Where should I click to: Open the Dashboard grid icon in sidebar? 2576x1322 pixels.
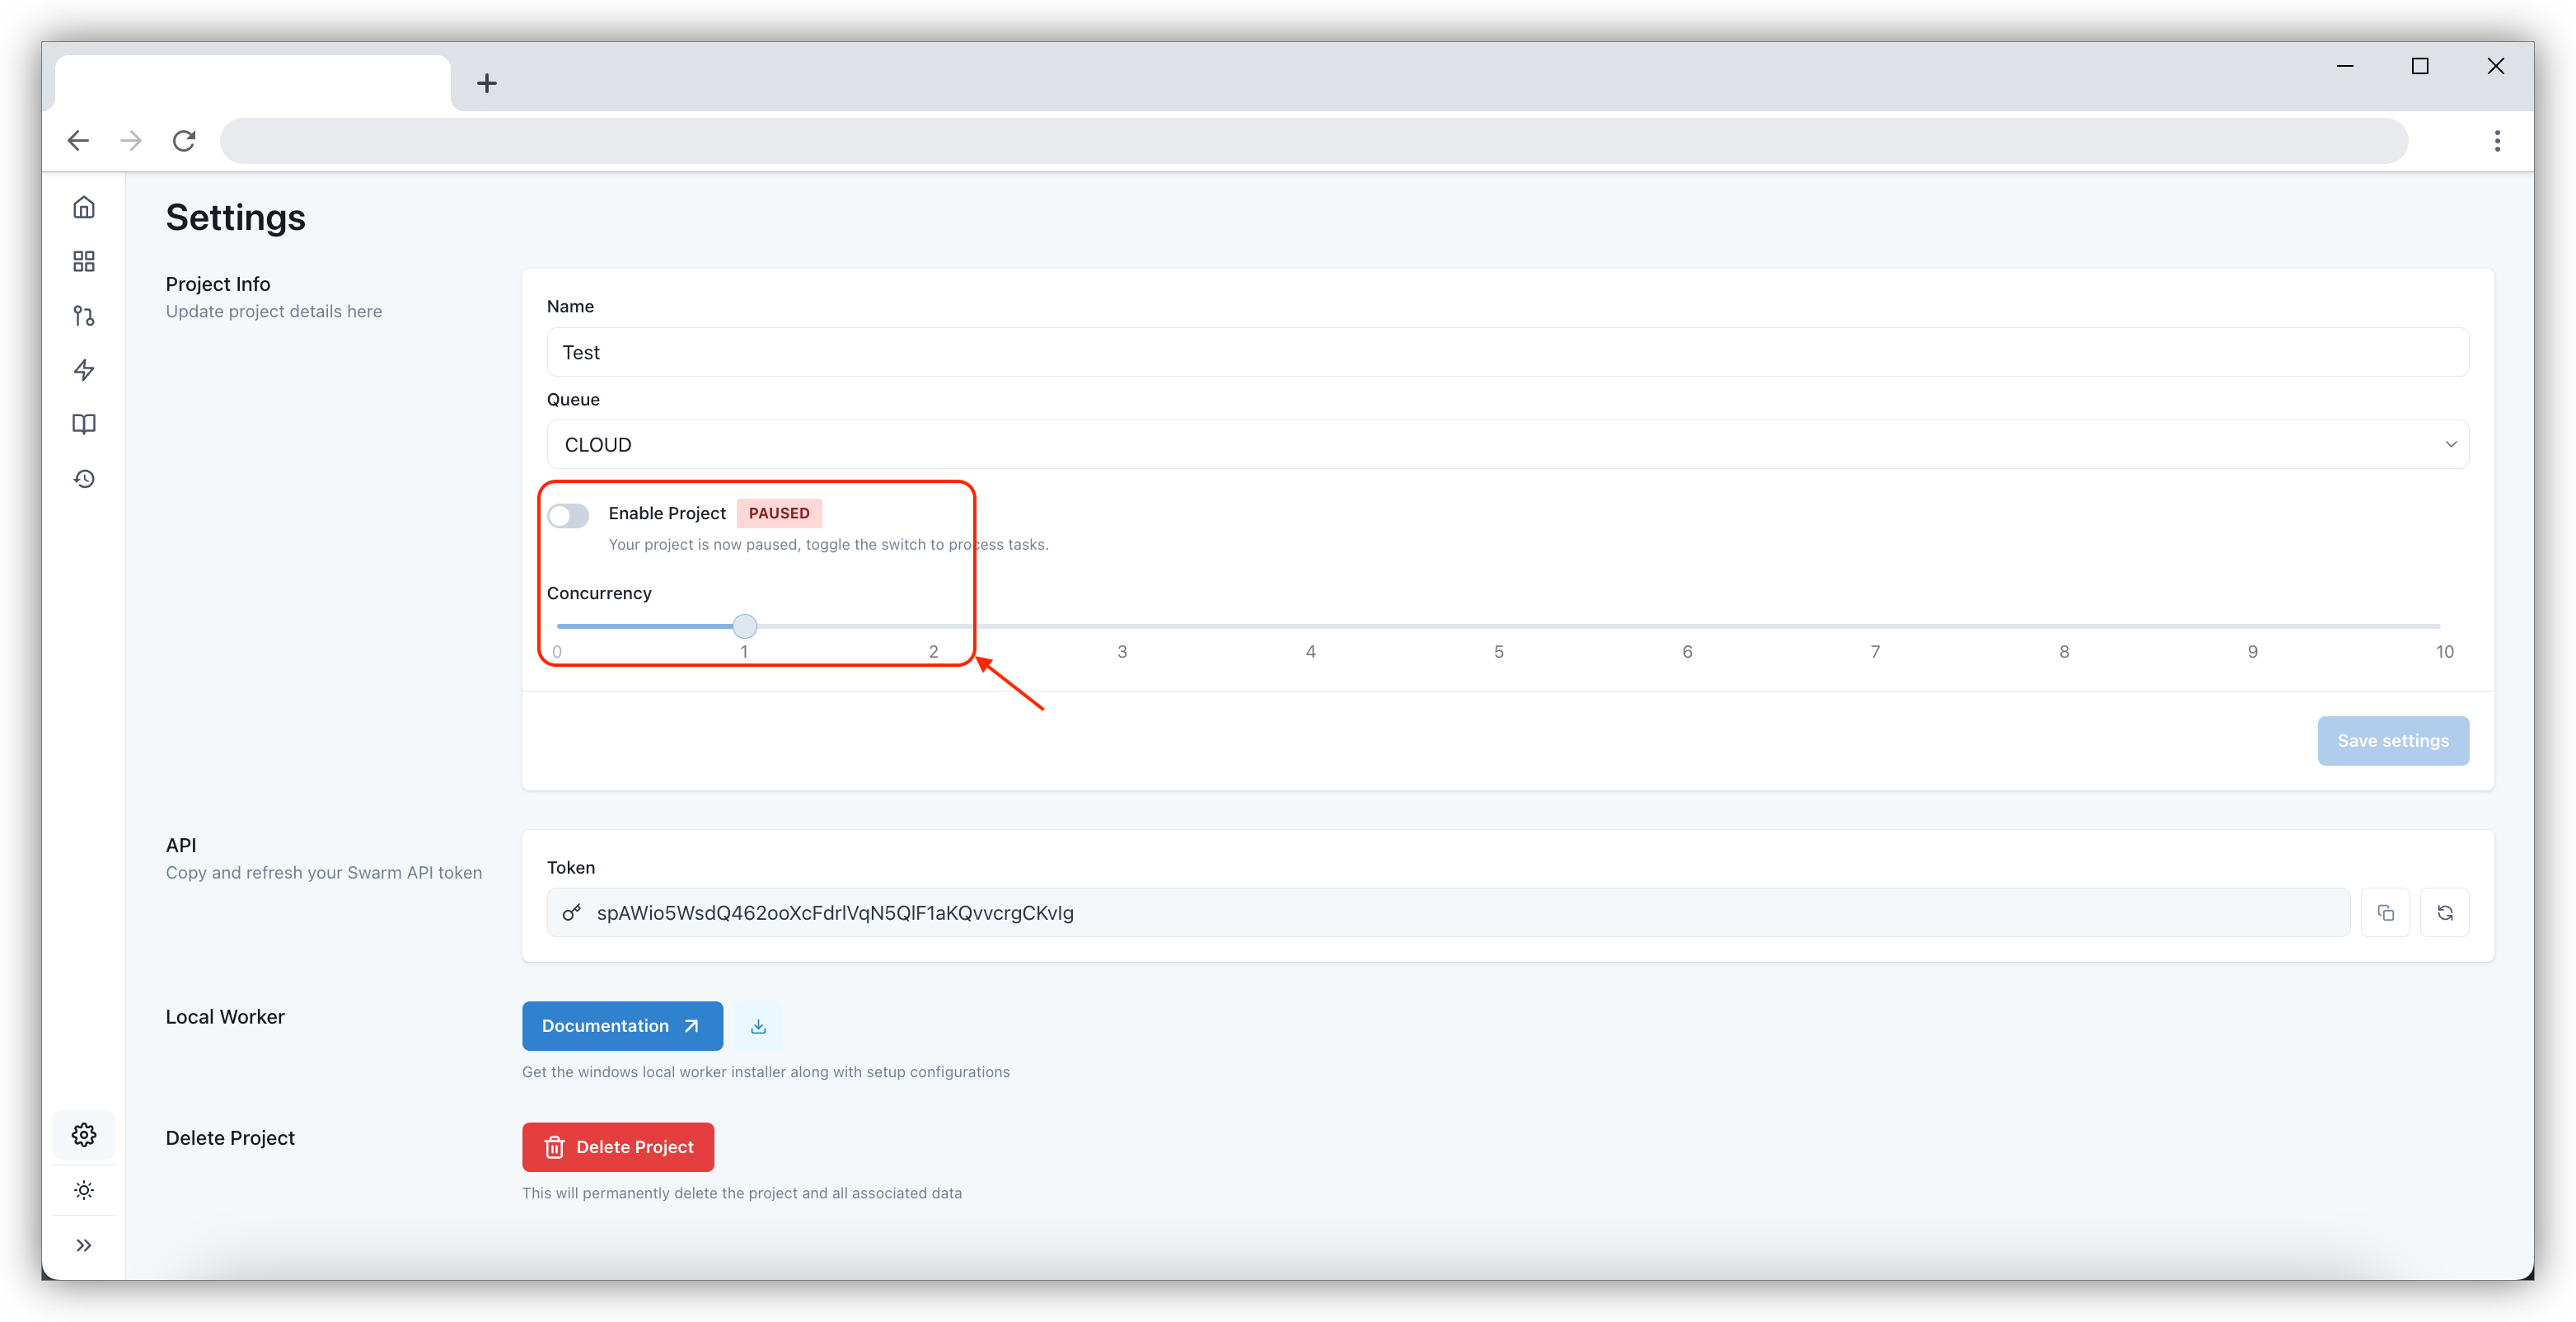pos(84,261)
